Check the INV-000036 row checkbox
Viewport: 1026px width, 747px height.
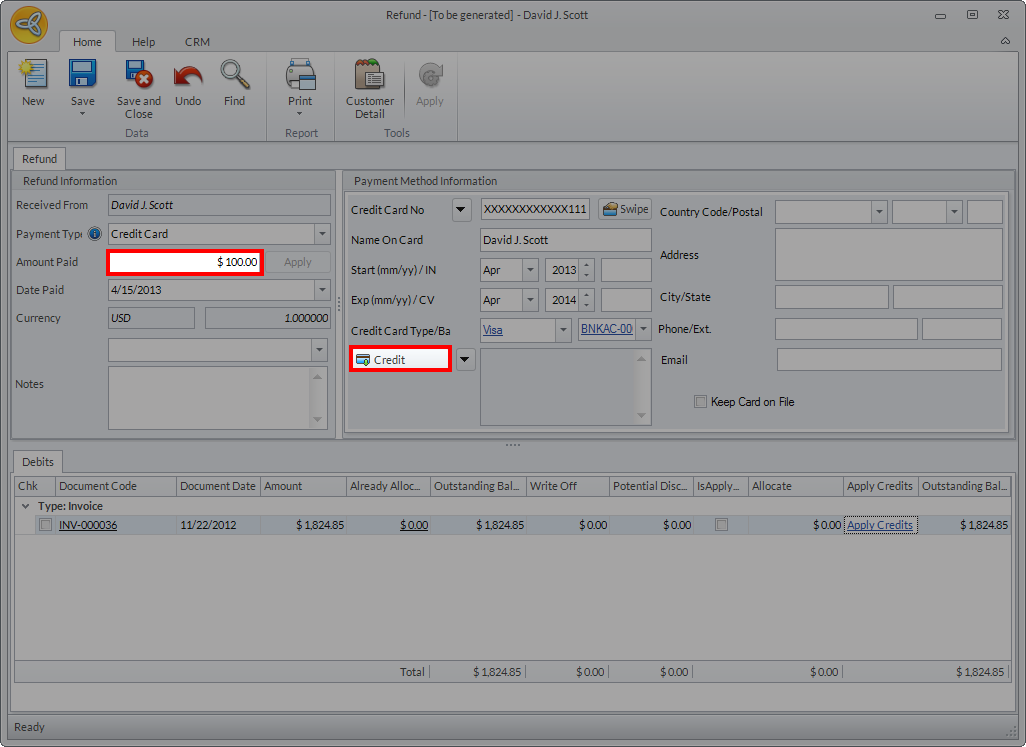(45, 525)
